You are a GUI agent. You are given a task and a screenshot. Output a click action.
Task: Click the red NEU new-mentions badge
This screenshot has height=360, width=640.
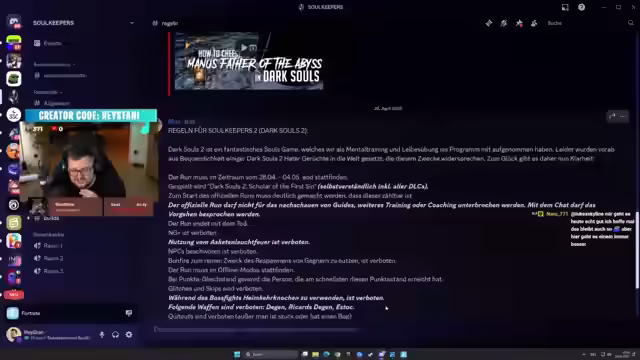click(14, 294)
